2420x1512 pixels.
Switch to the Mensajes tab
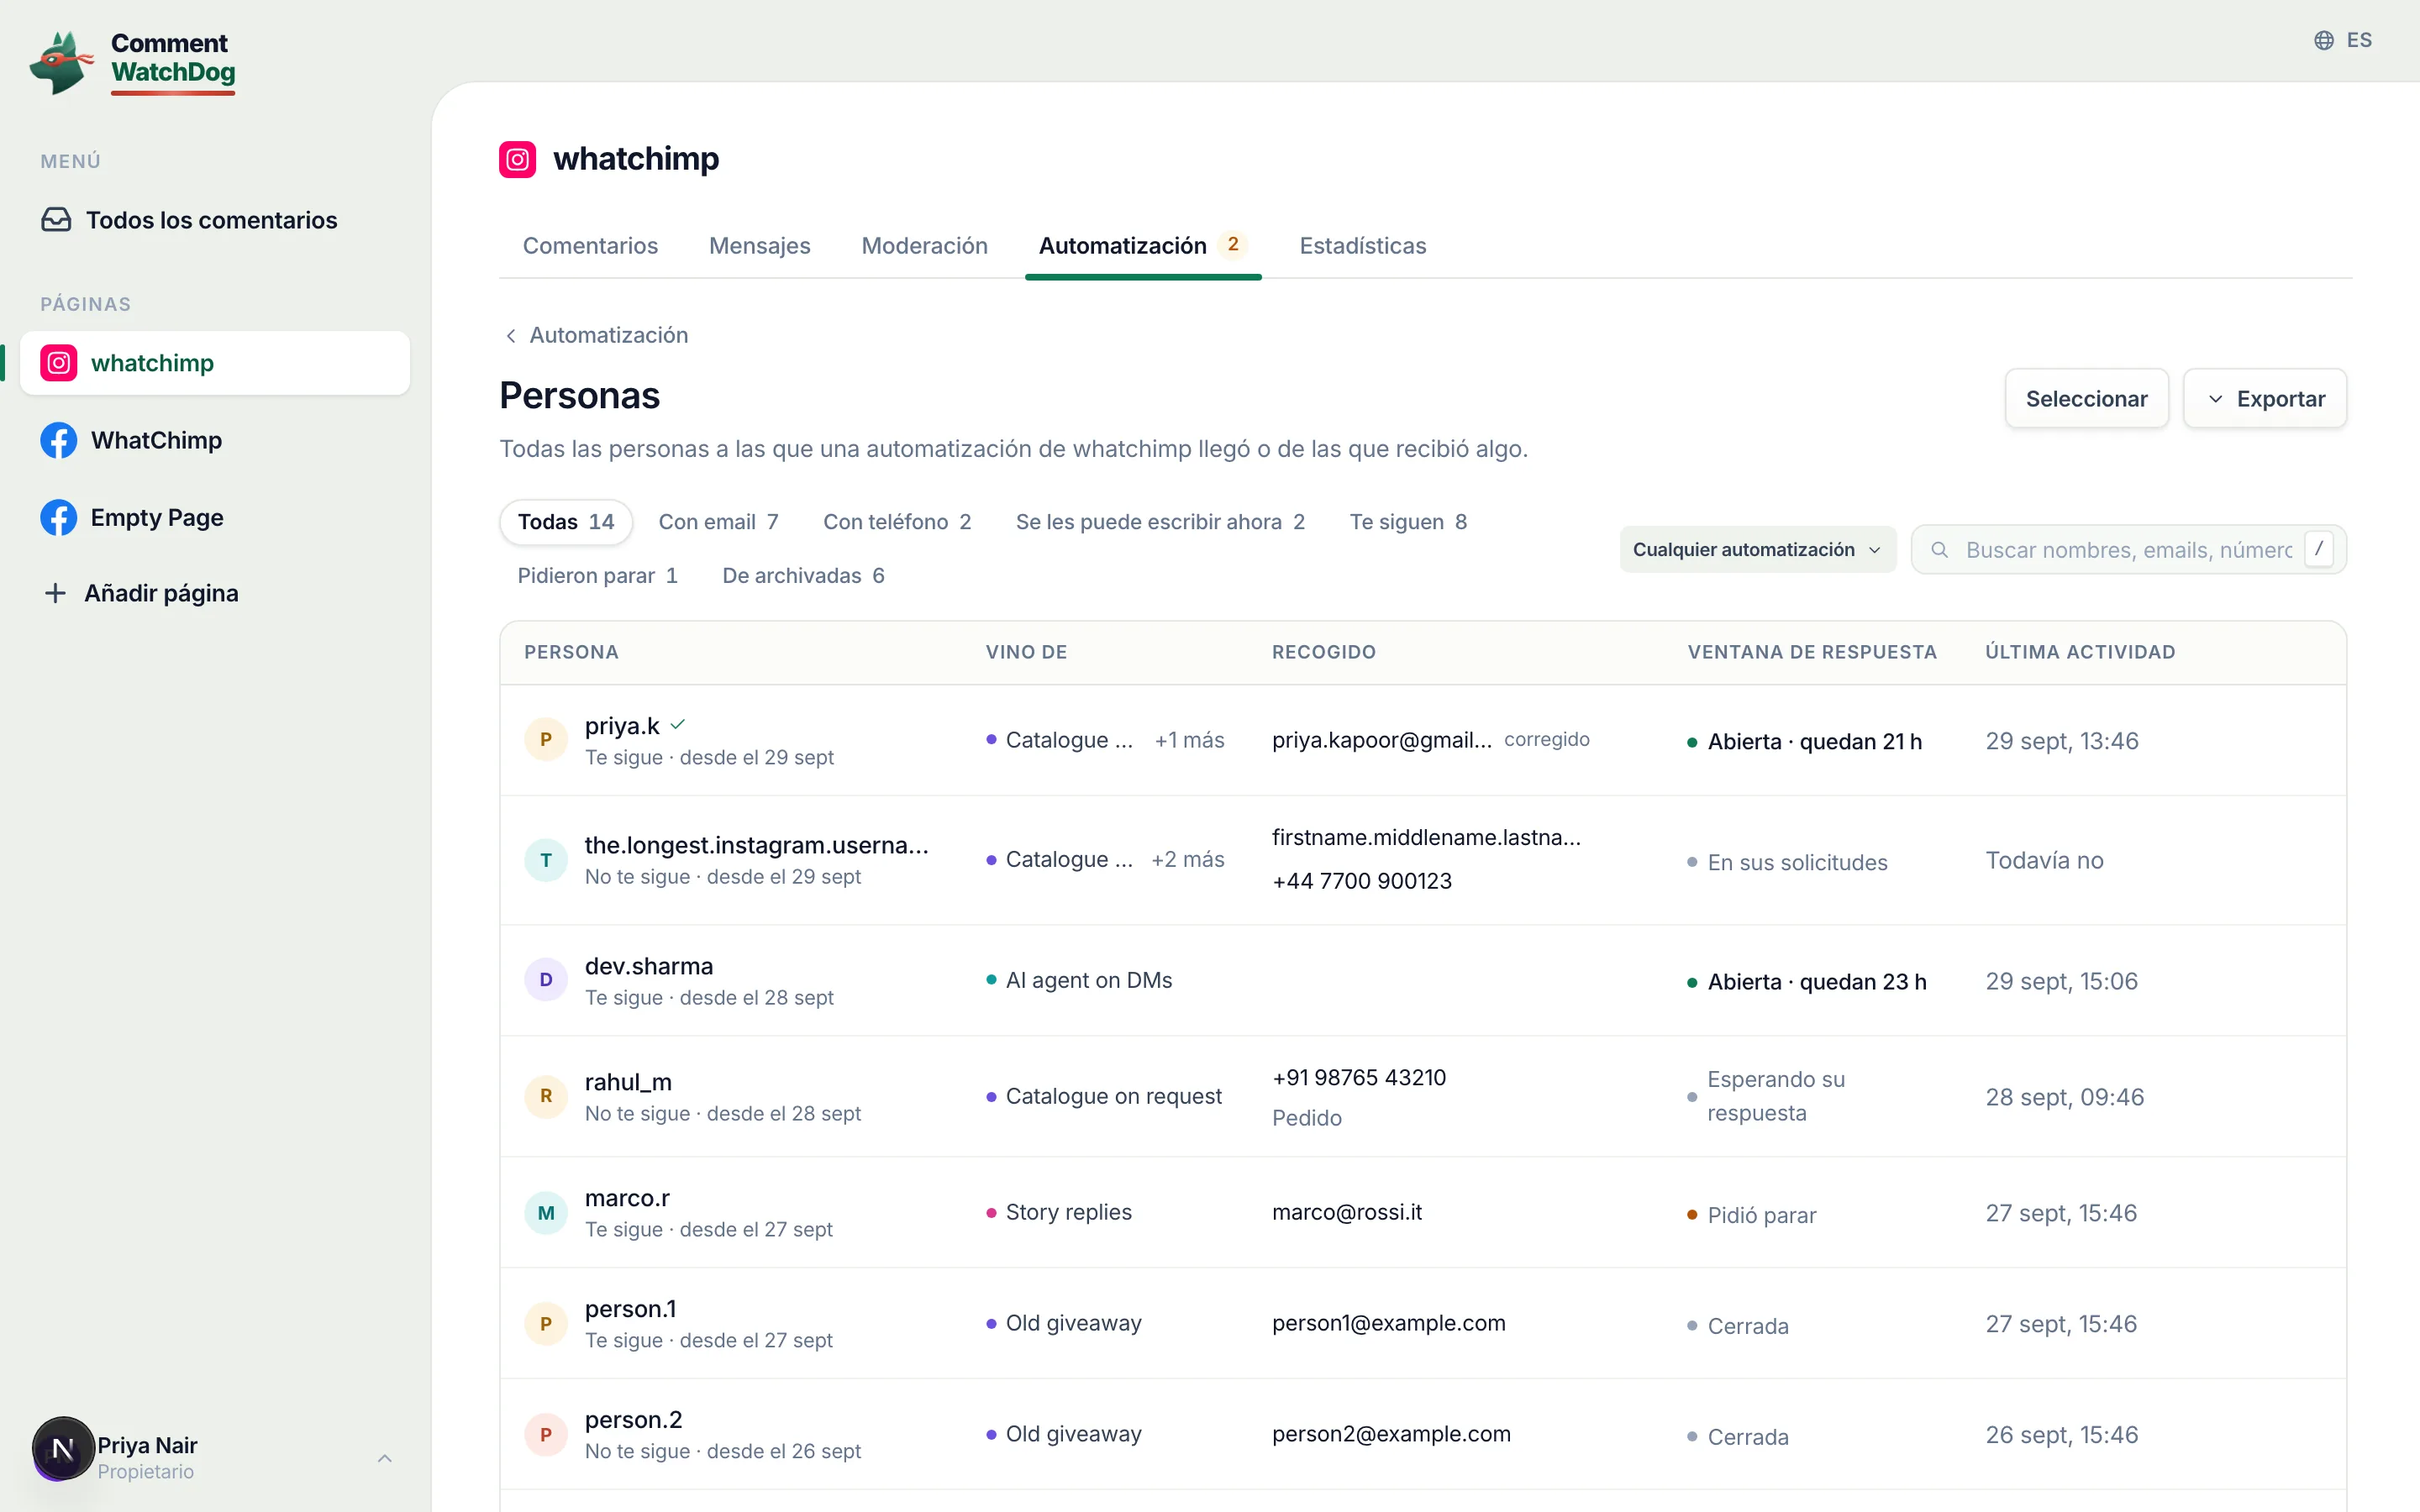coord(760,246)
